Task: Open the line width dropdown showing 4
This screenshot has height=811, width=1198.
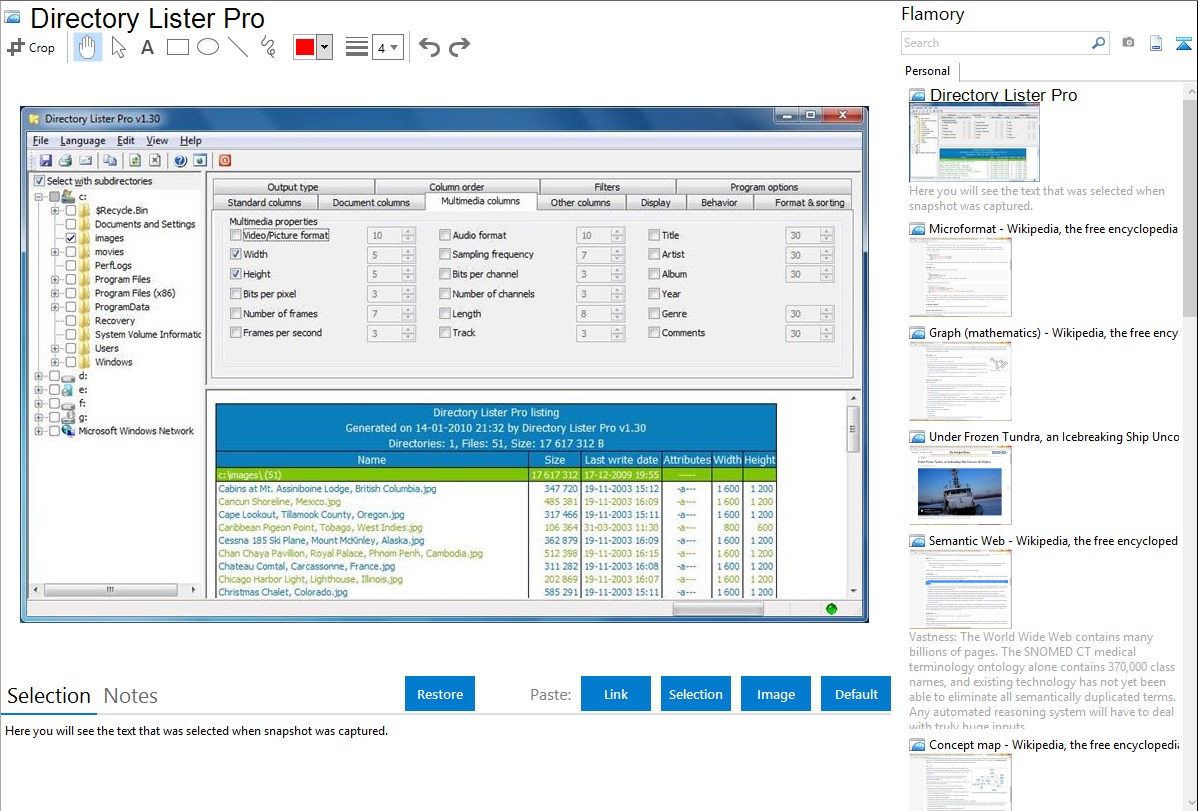Action: click(x=388, y=48)
